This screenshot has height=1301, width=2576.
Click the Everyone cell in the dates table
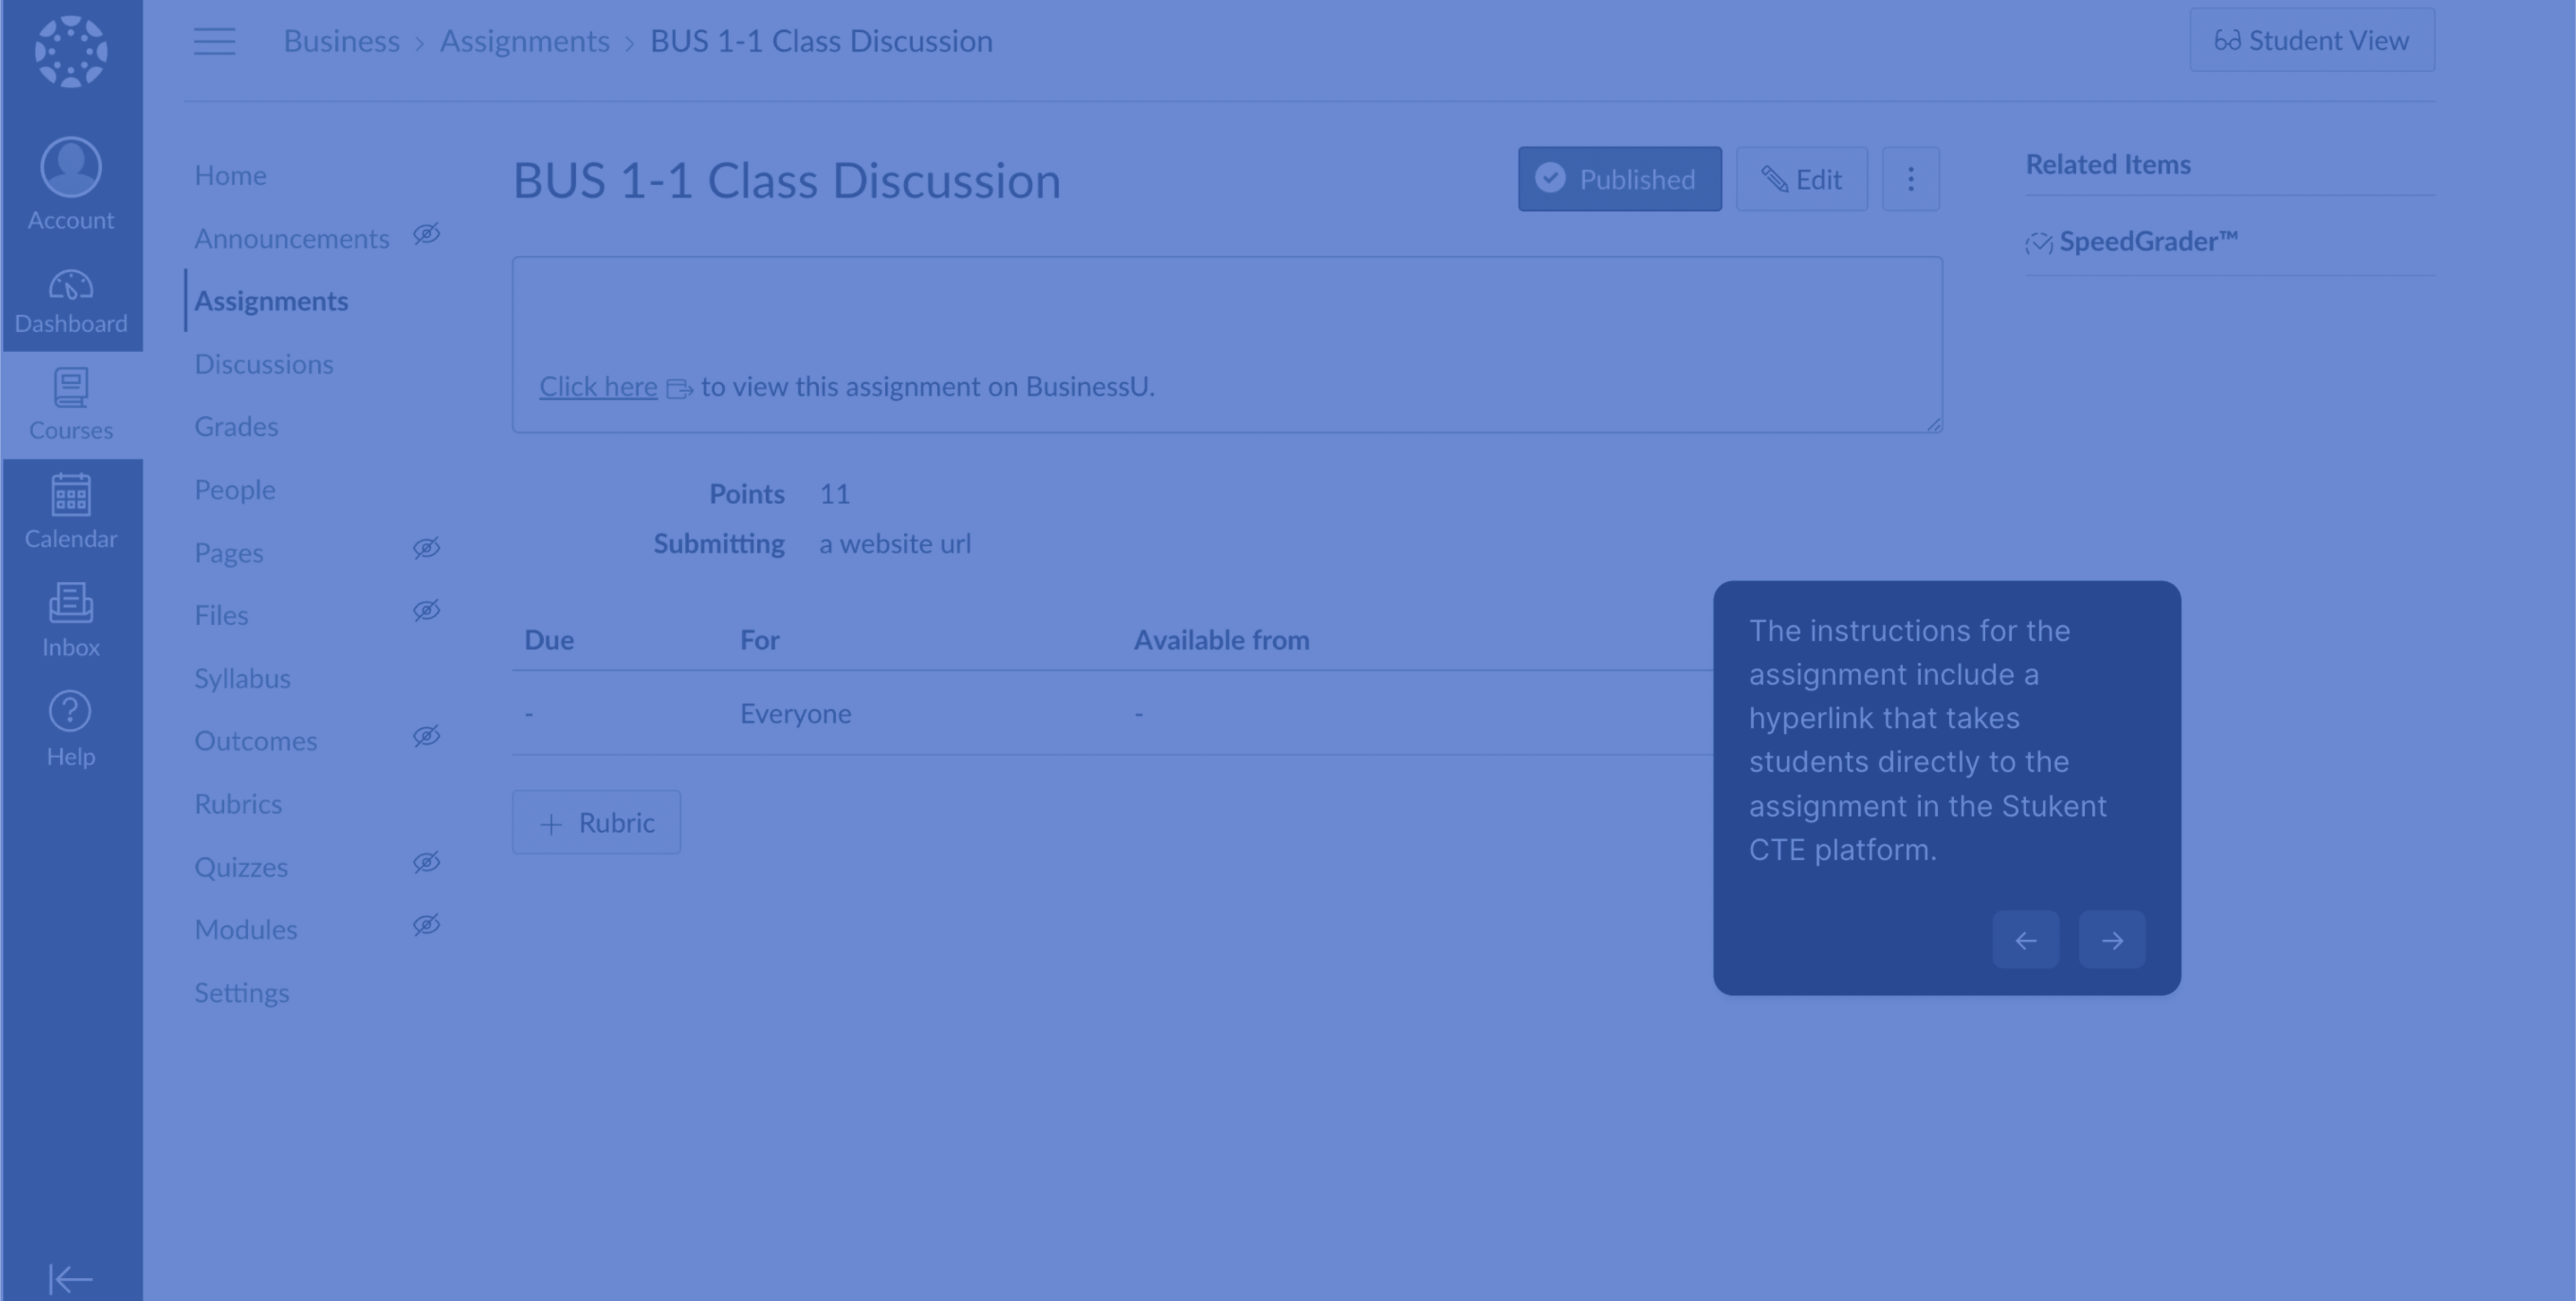point(796,713)
